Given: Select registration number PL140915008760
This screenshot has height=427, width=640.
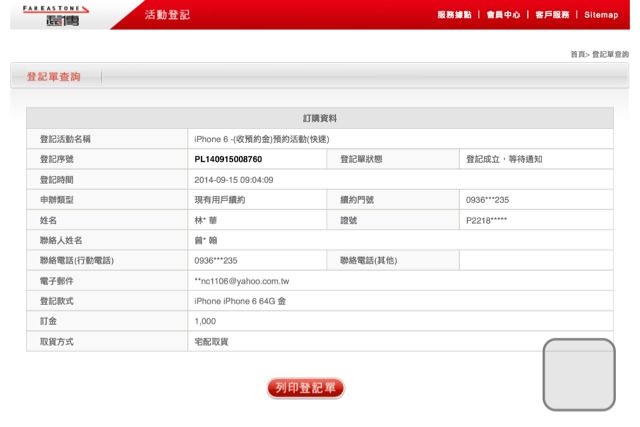Looking at the screenshot, I should point(228,159).
